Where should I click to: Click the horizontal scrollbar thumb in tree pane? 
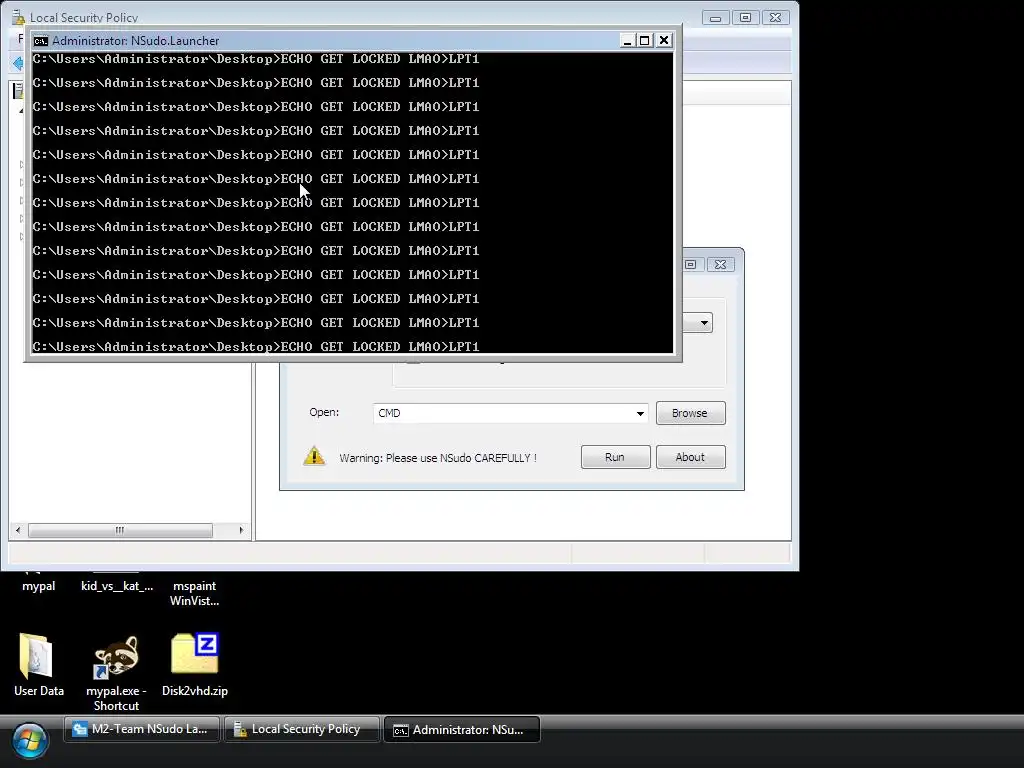120,530
